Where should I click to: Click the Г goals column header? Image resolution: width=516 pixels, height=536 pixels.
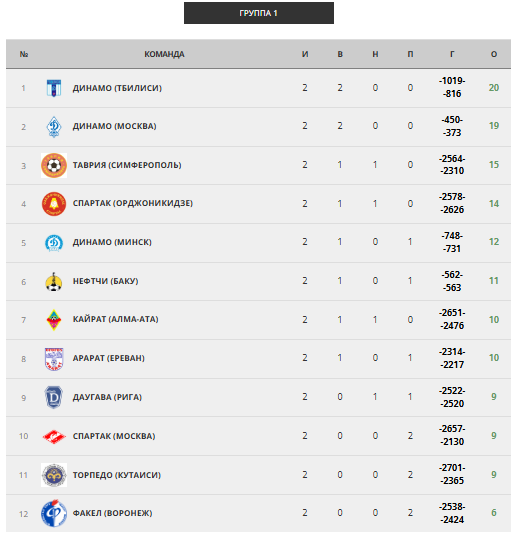click(x=452, y=54)
